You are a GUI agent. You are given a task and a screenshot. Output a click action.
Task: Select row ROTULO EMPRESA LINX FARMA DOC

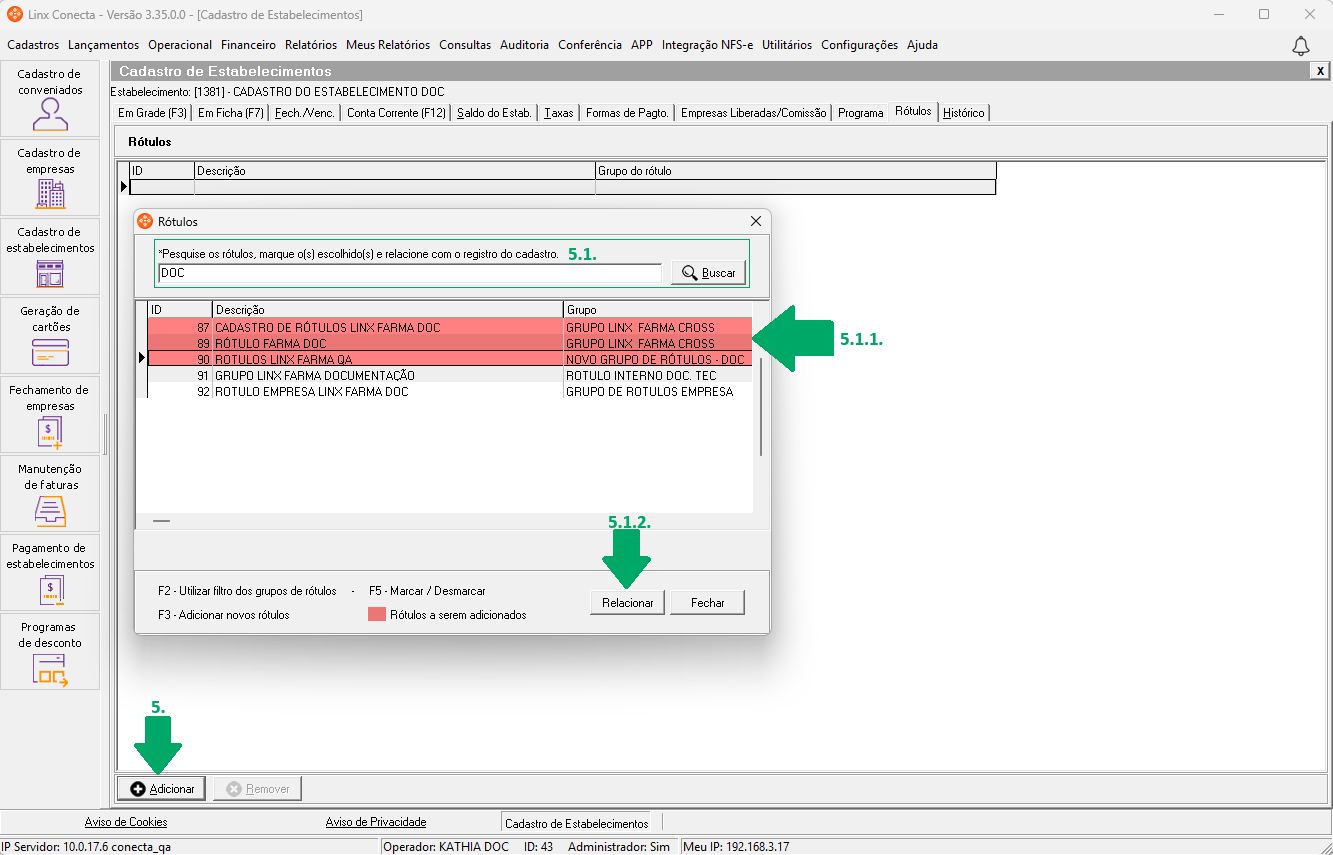(x=449, y=391)
